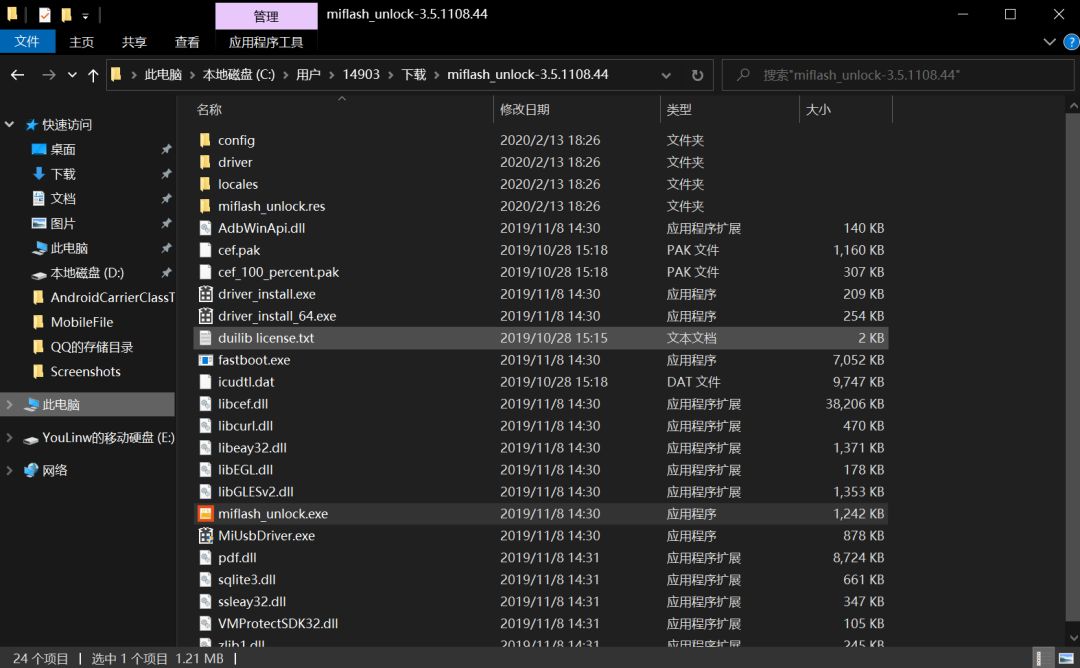Select the driver folder icon
Image resolution: width=1080 pixels, height=668 pixels.
(205, 163)
